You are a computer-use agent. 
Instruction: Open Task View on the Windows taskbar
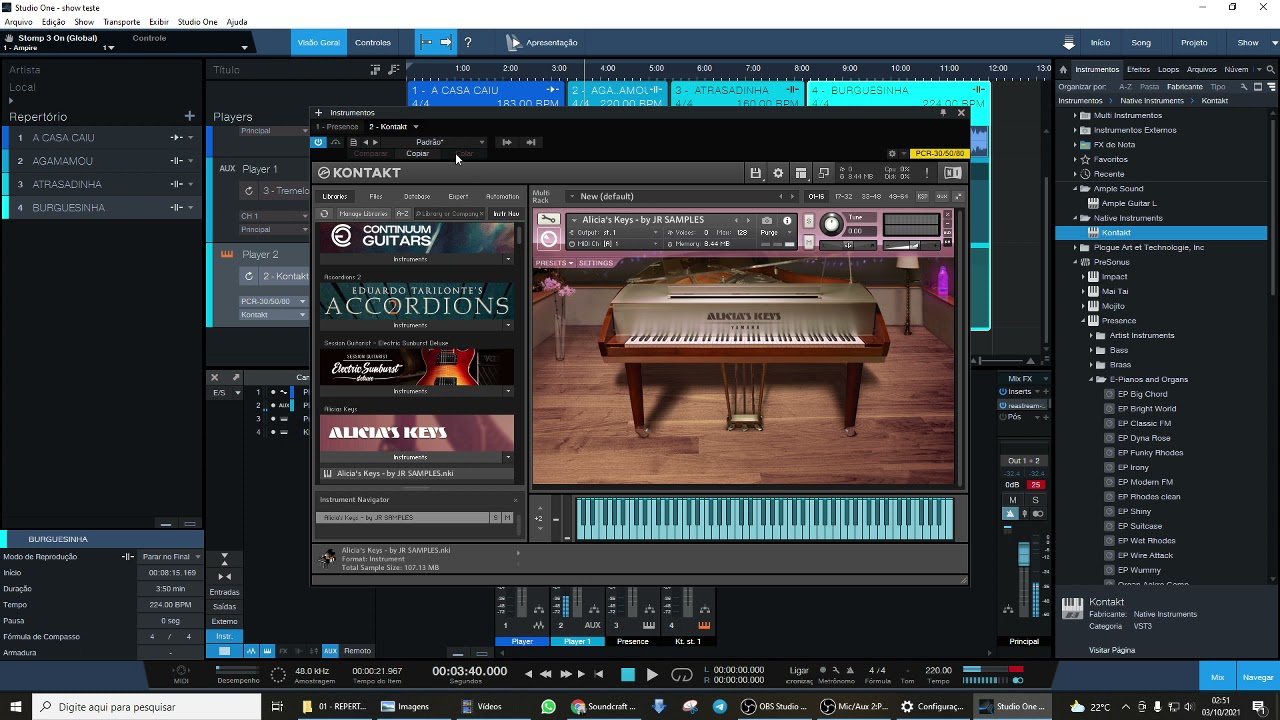(x=277, y=706)
